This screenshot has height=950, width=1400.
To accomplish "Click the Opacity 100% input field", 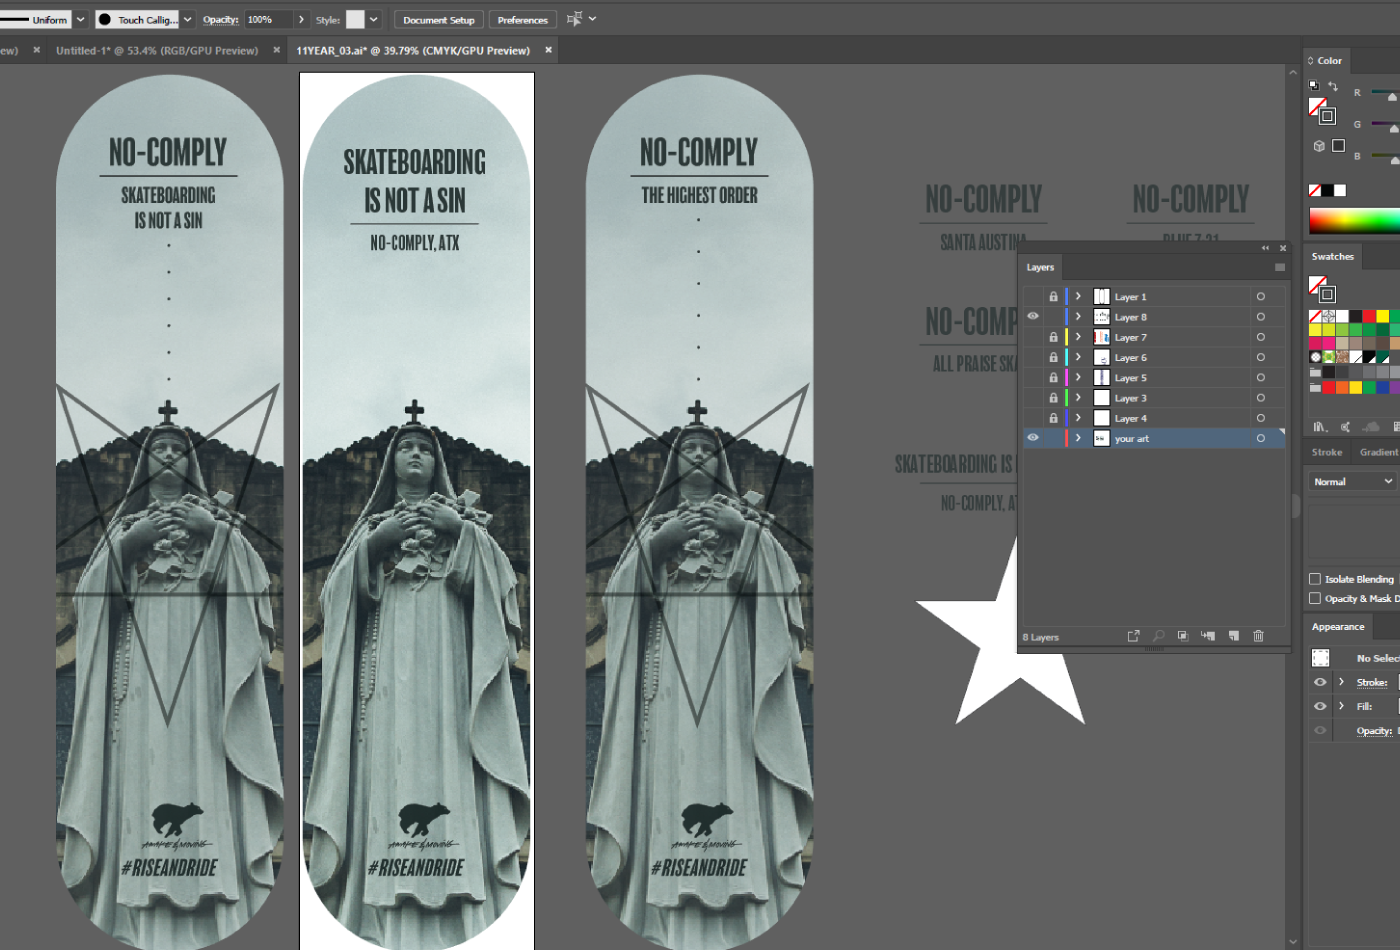I will (x=268, y=19).
